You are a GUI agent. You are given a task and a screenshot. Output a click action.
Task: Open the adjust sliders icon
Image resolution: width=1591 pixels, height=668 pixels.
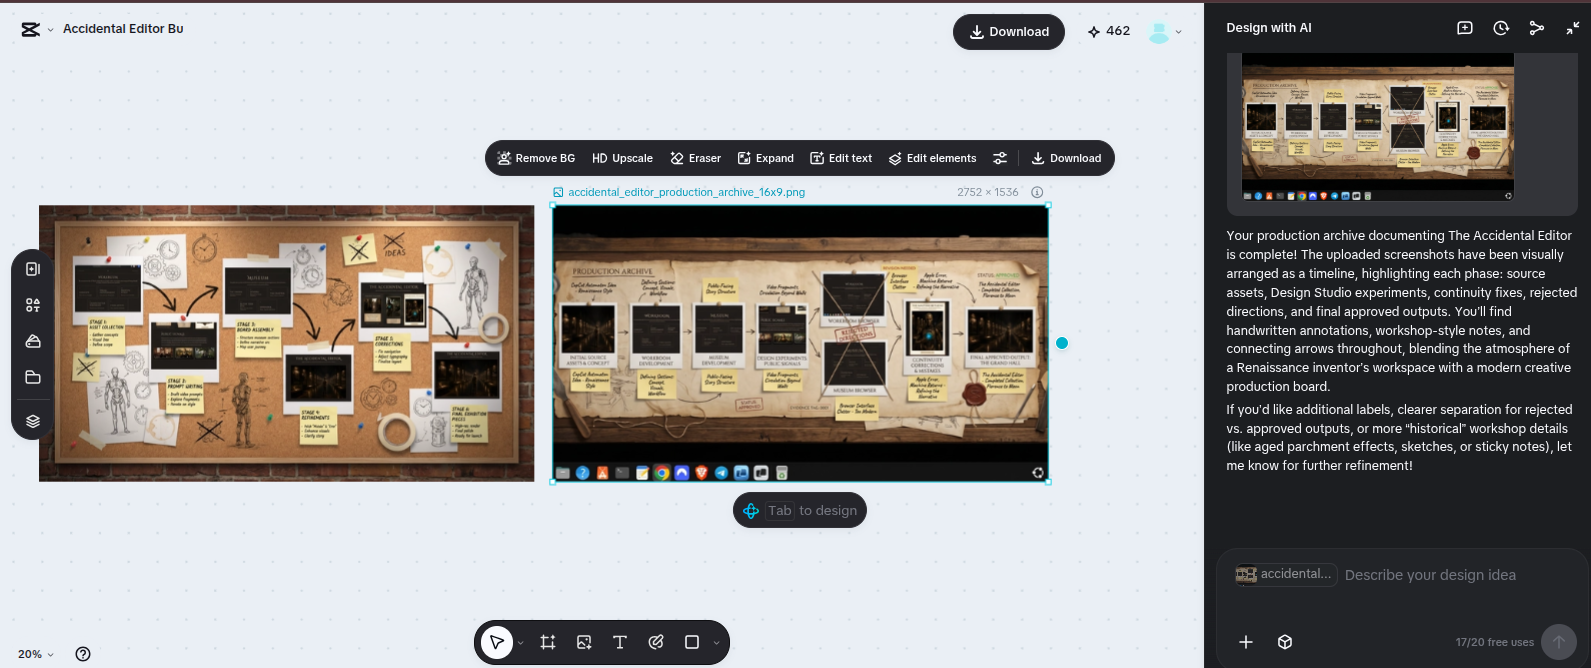(1000, 158)
